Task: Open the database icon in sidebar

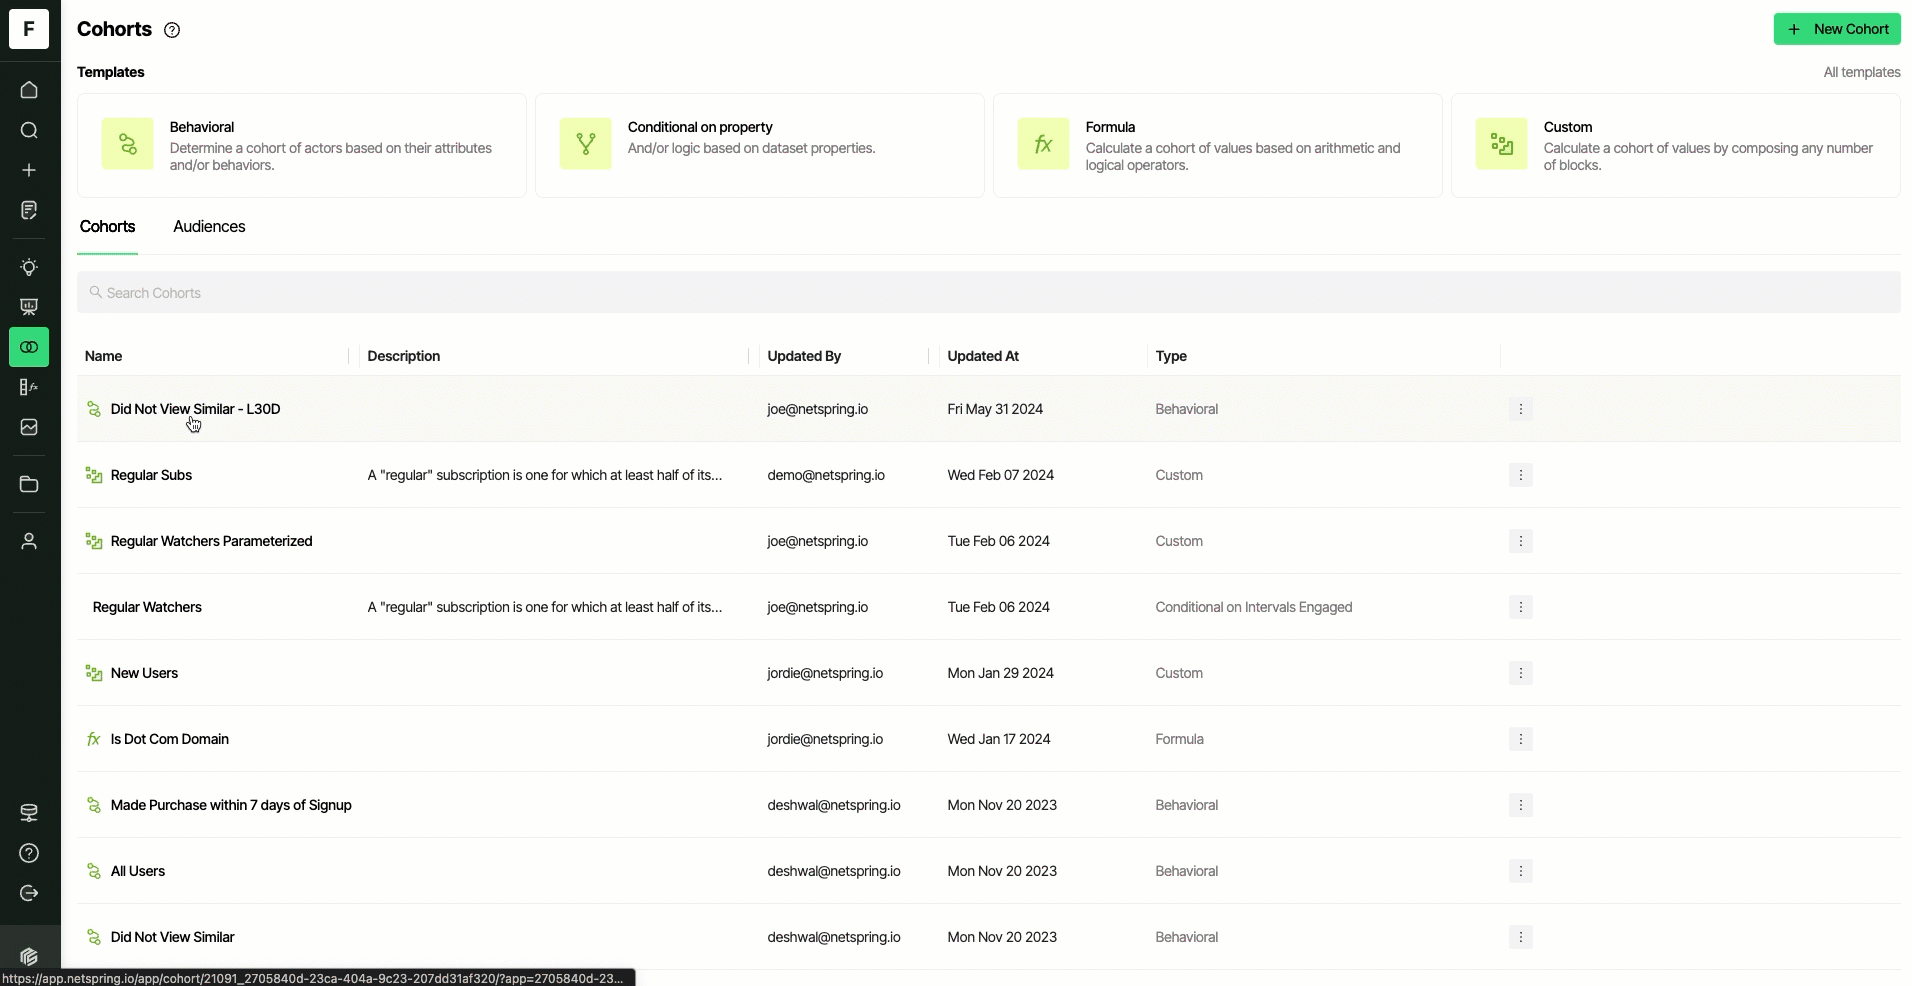Action: [29, 813]
